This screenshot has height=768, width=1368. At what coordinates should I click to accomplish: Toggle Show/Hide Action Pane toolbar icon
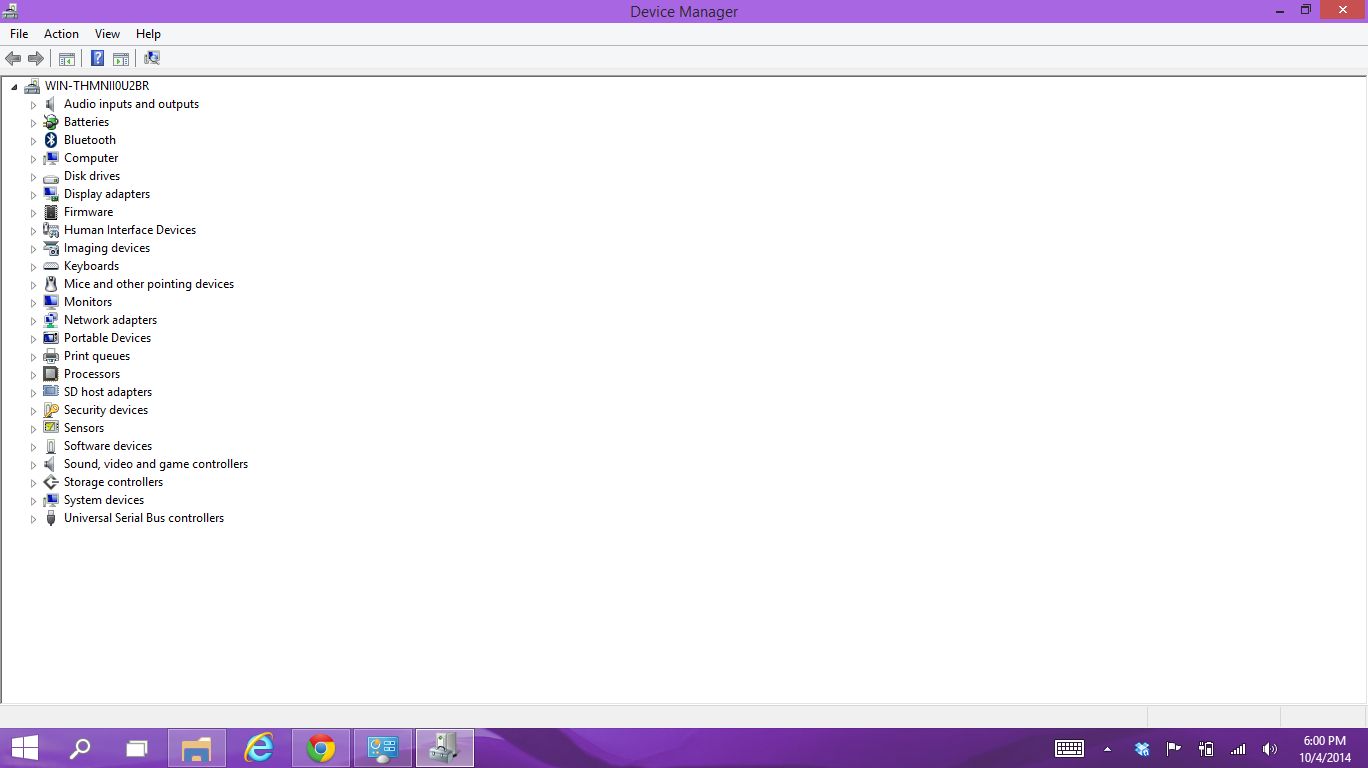click(x=121, y=58)
